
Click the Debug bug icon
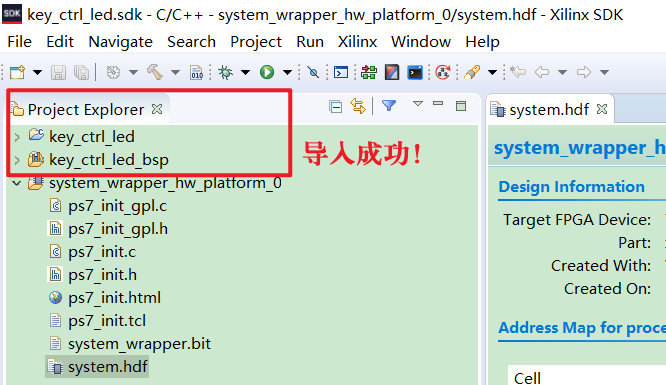click(226, 72)
